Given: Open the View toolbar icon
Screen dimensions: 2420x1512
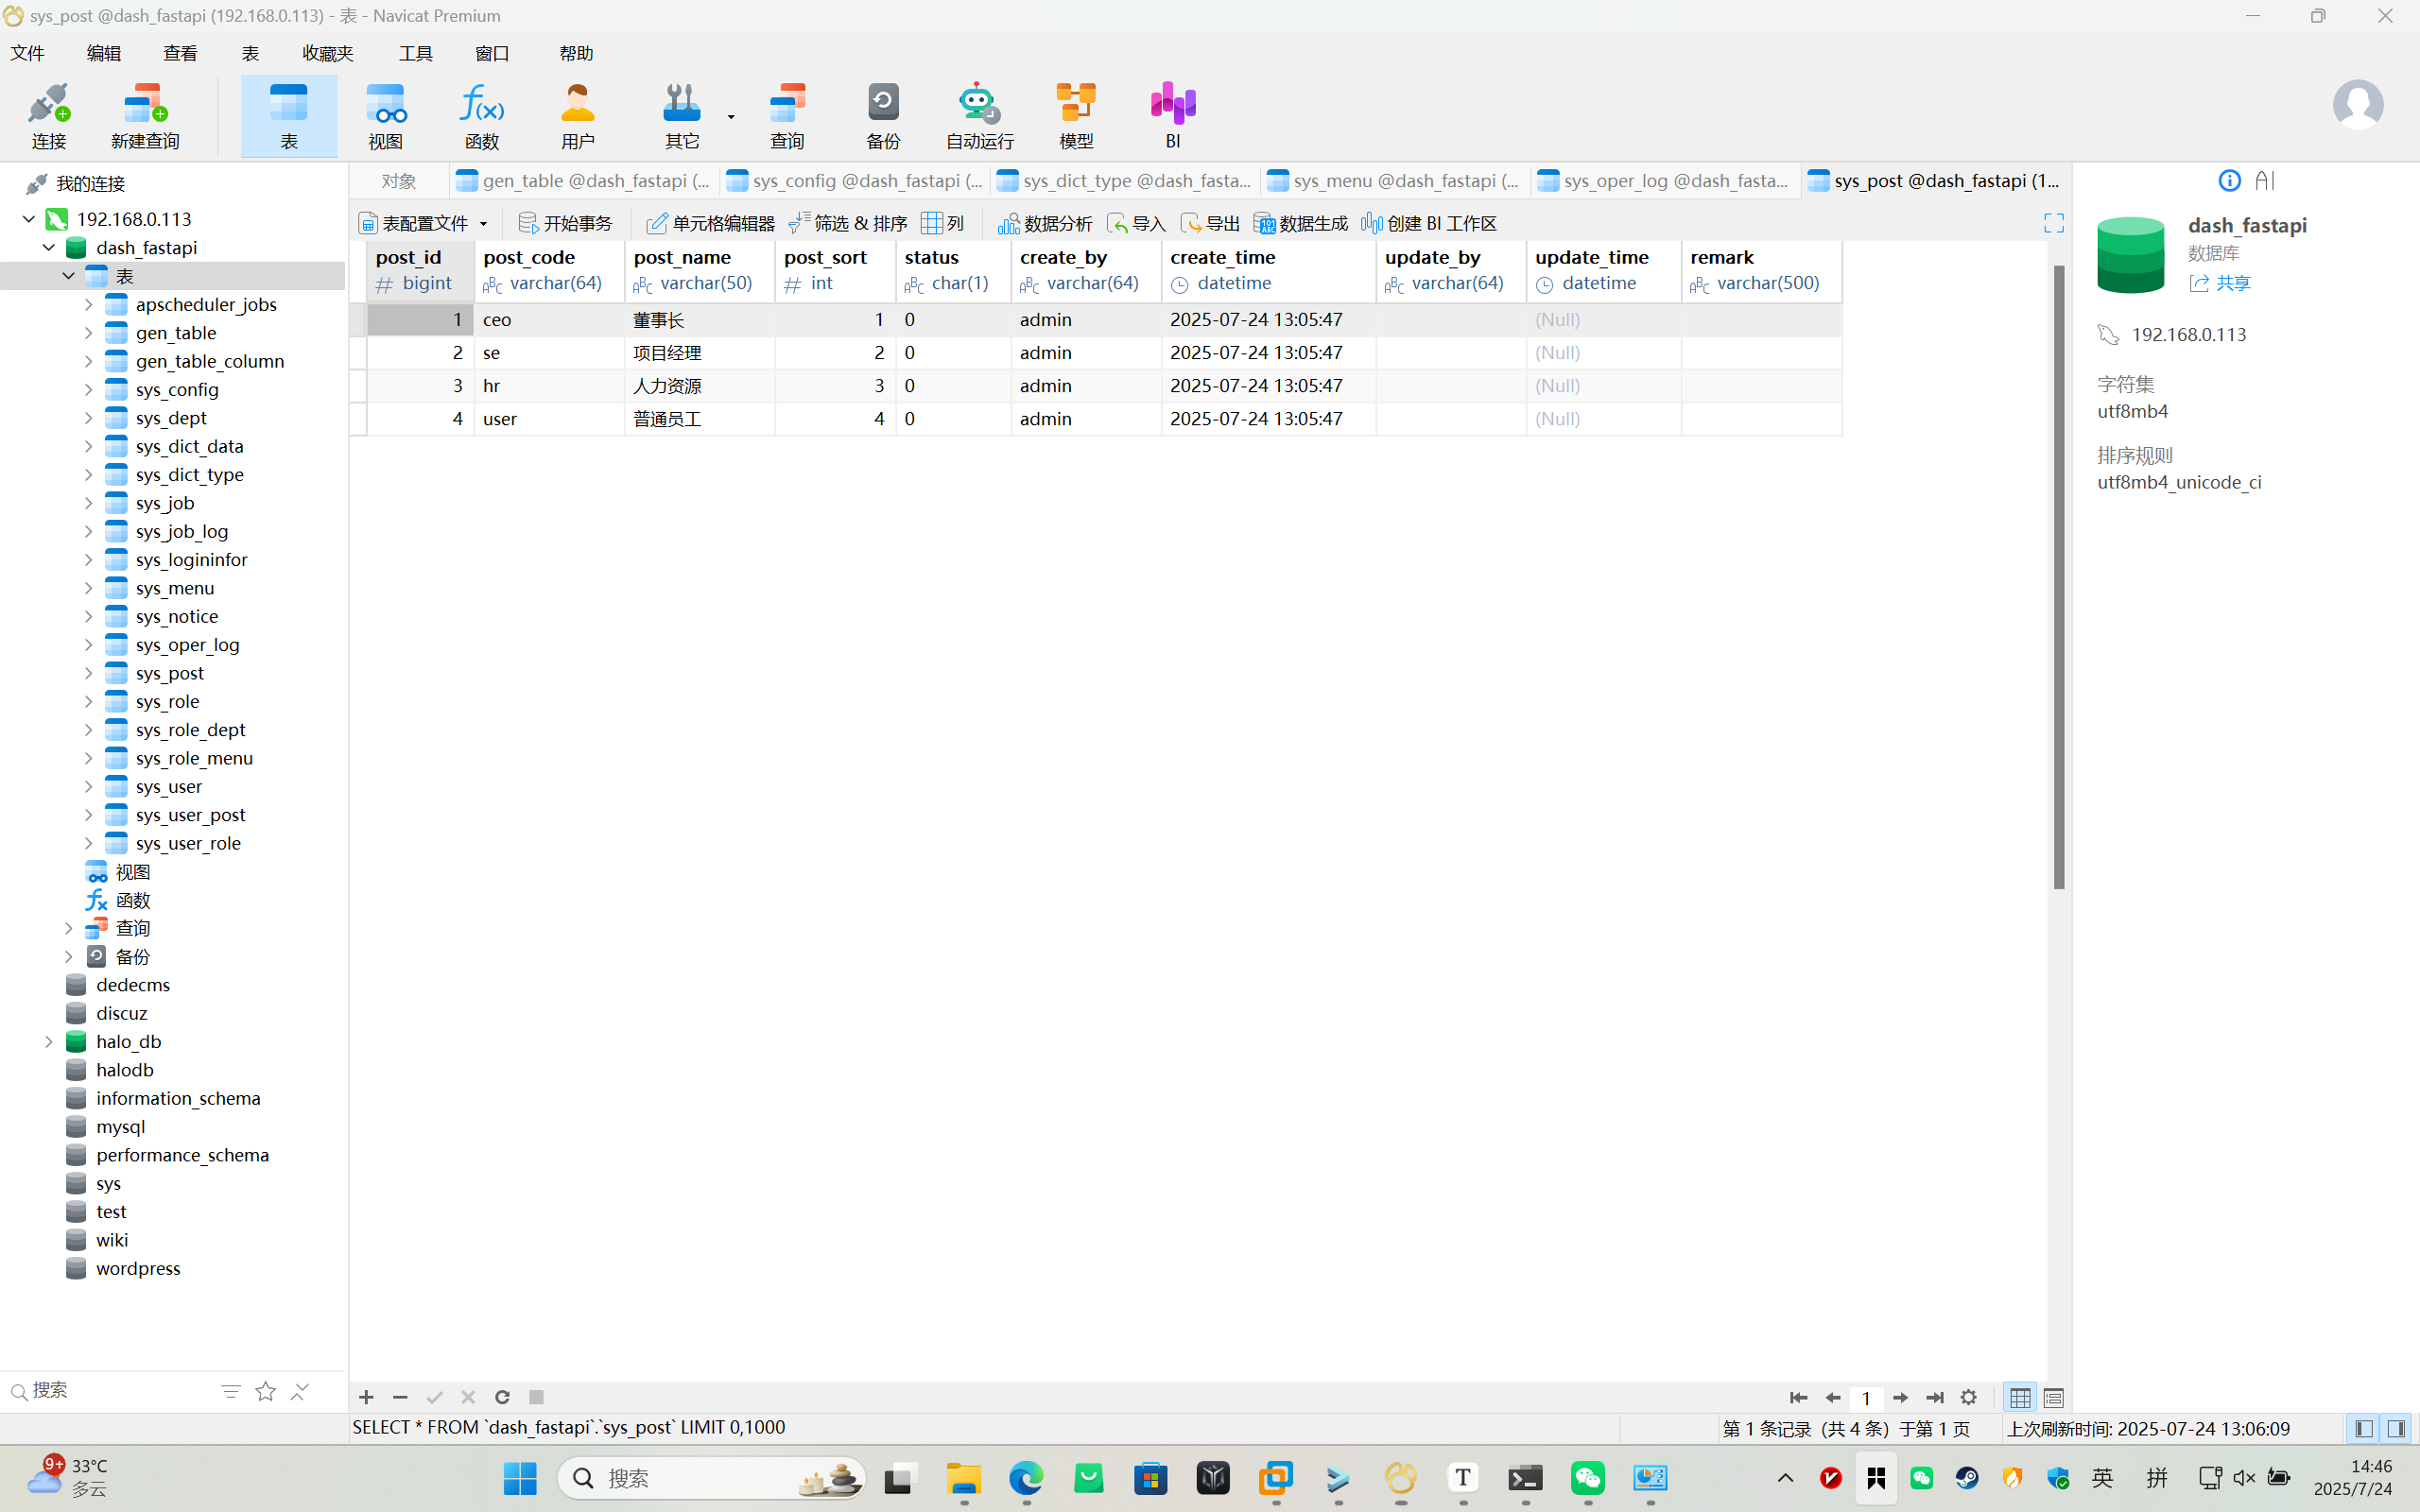Looking at the screenshot, I should tap(385, 116).
